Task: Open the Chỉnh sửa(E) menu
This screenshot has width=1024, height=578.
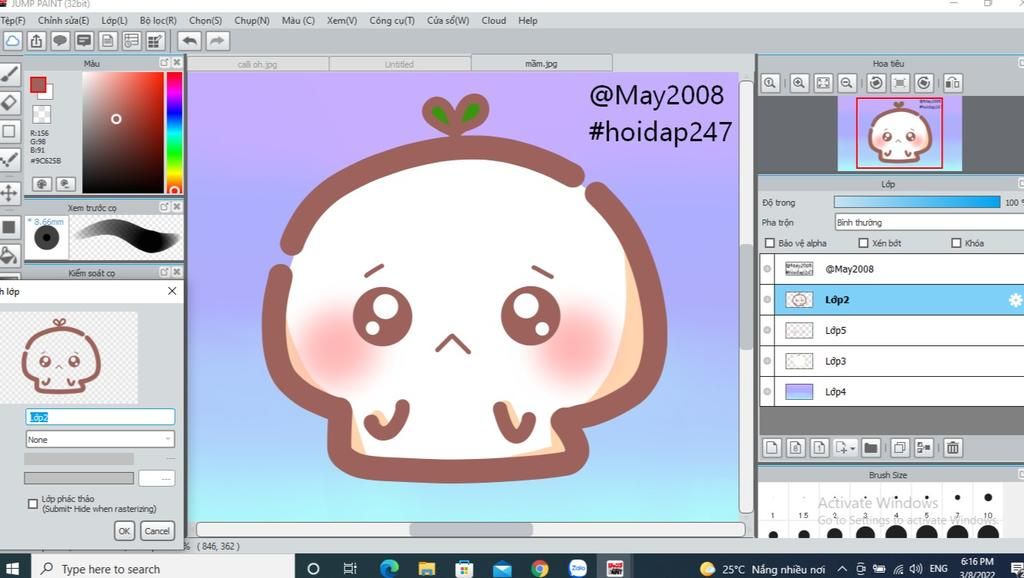Action: [x=63, y=20]
